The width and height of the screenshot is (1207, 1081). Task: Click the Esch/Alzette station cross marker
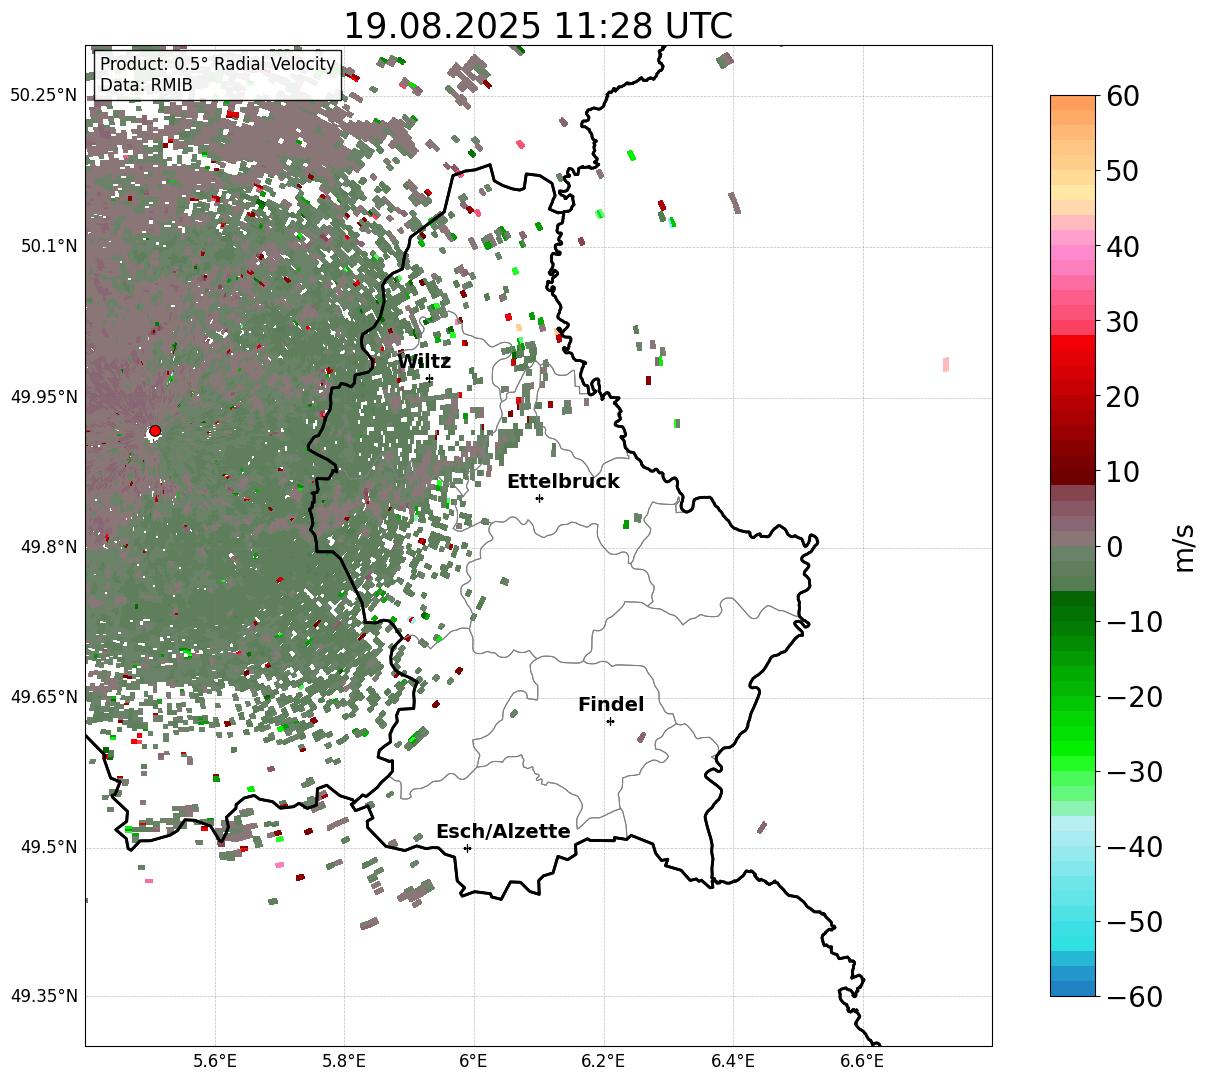point(467,848)
